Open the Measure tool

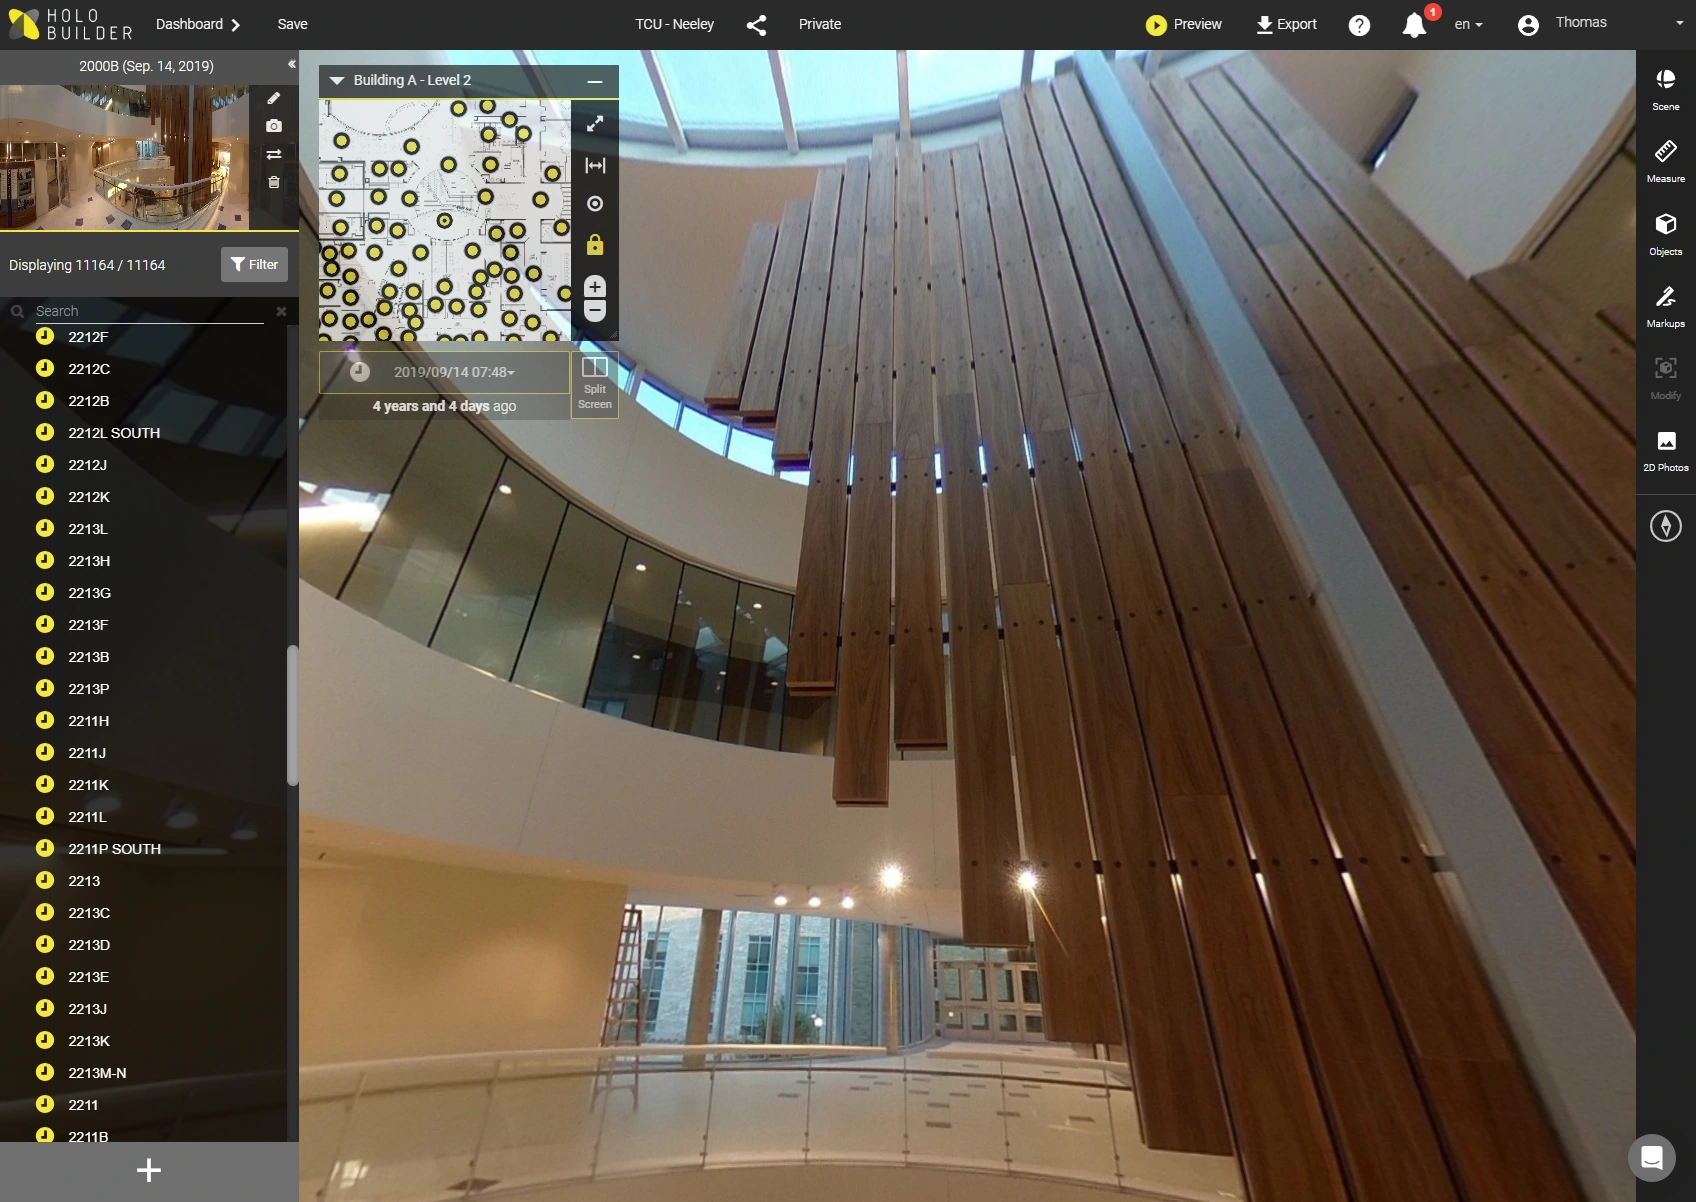(x=1665, y=160)
